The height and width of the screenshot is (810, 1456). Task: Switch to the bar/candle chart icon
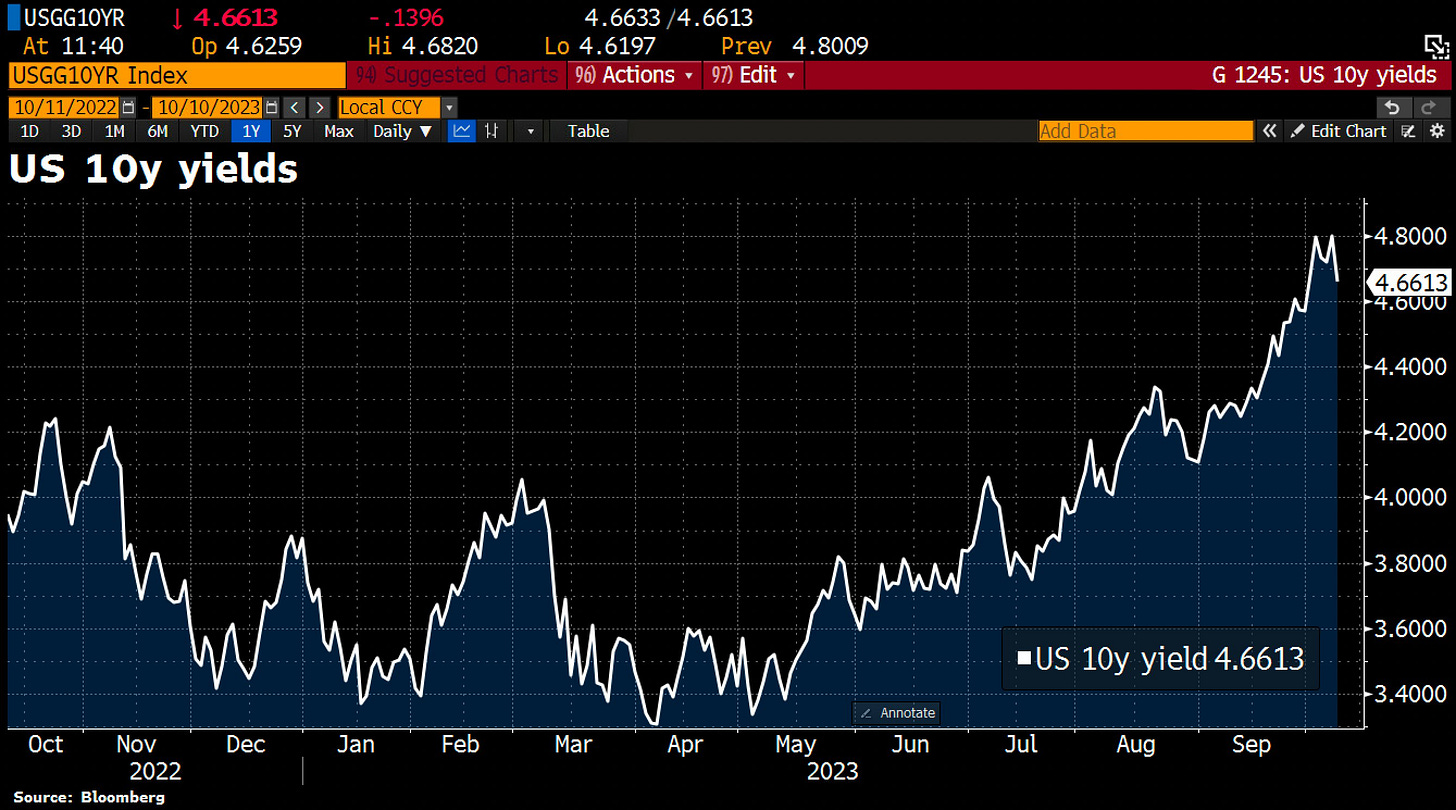(x=491, y=131)
